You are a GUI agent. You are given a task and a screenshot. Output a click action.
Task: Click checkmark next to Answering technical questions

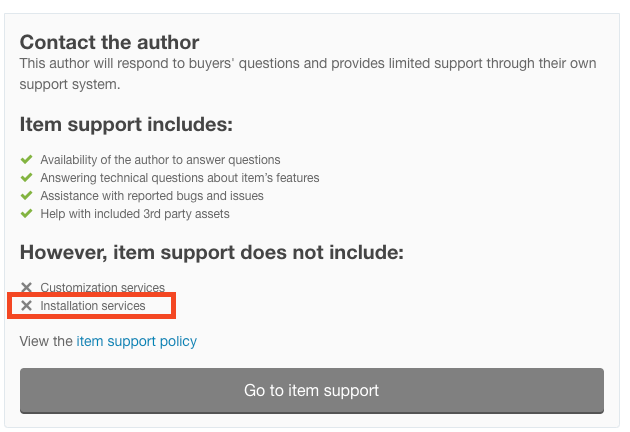pyautogui.click(x=27, y=177)
